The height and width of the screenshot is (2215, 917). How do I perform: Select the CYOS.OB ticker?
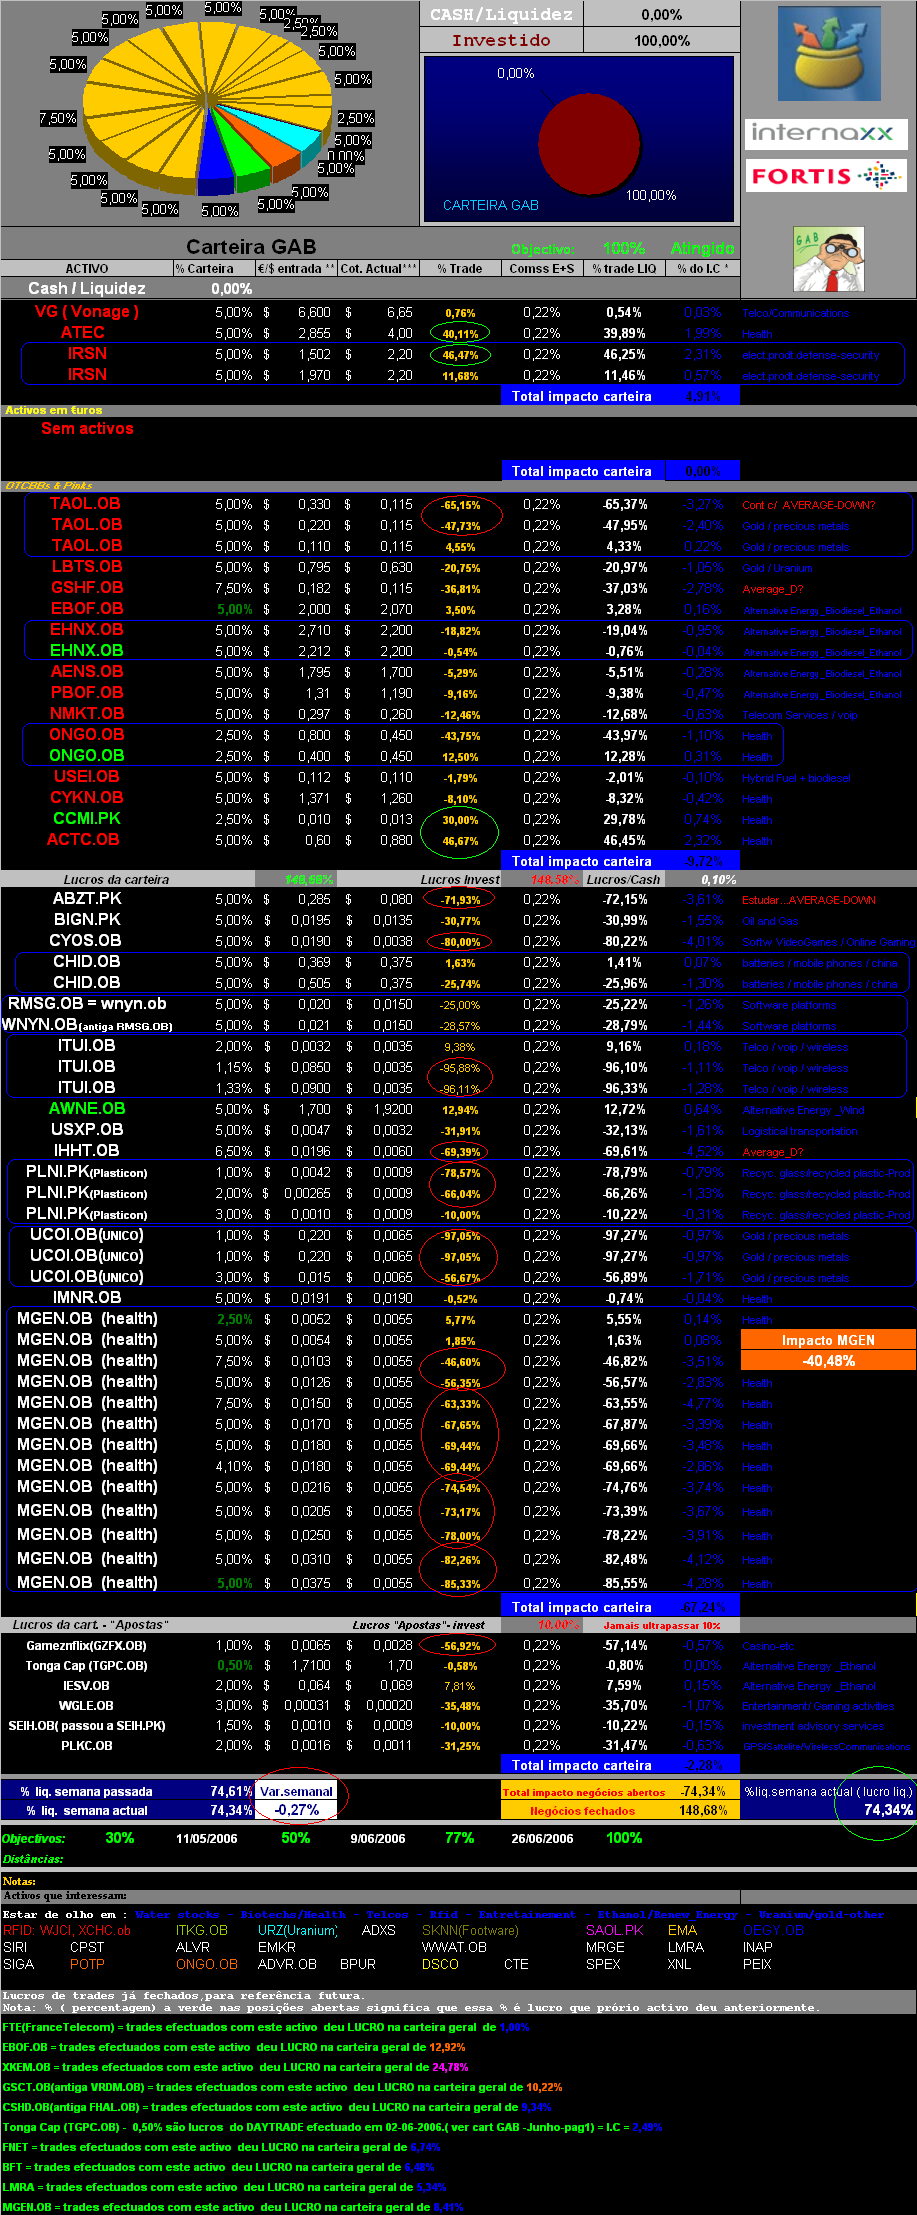click(x=85, y=940)
